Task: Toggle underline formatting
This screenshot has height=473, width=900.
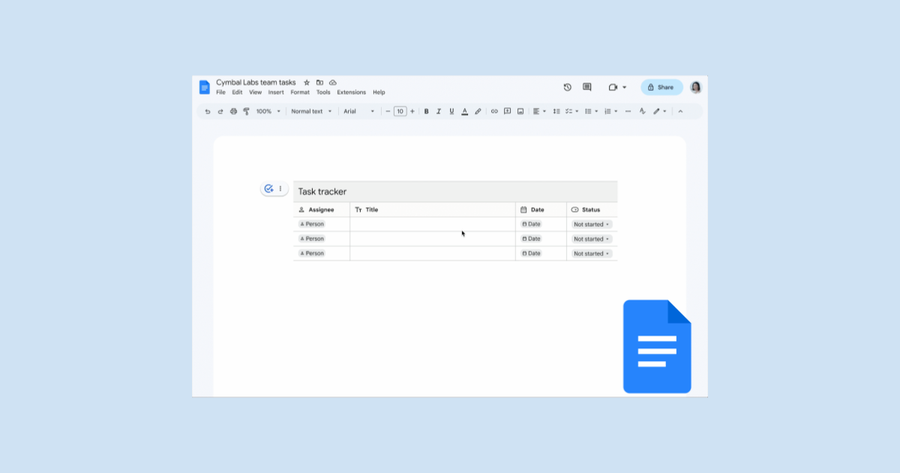Action: click(451, 111)
